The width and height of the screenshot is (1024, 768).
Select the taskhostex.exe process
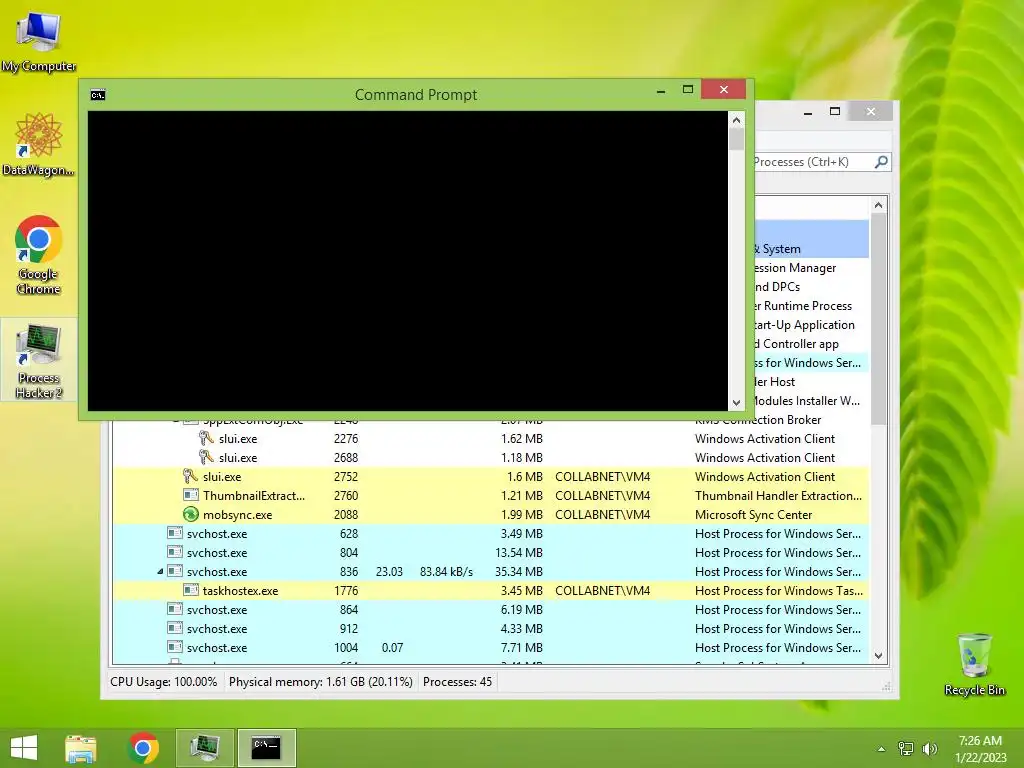(490, 590)
